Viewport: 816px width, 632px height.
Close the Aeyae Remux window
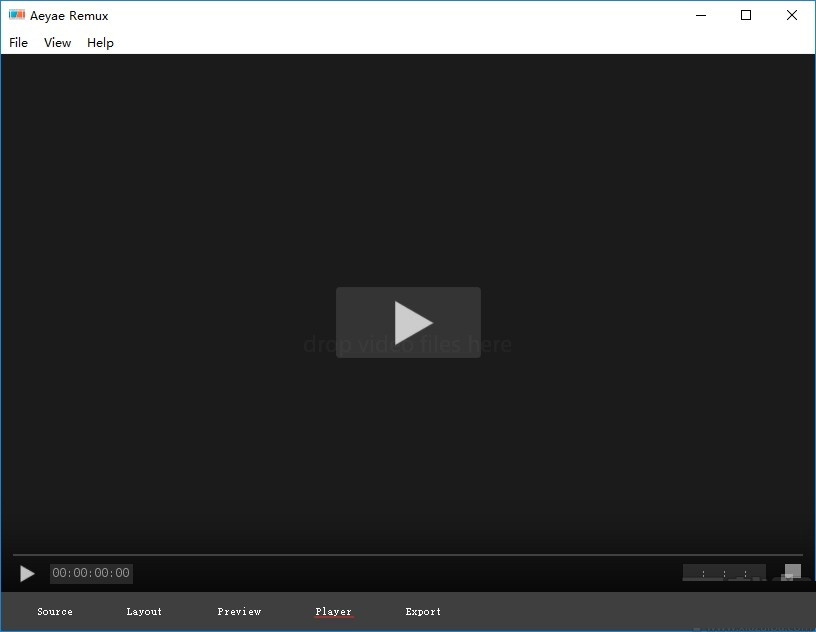pyautogui.click(x=792, y=15)
